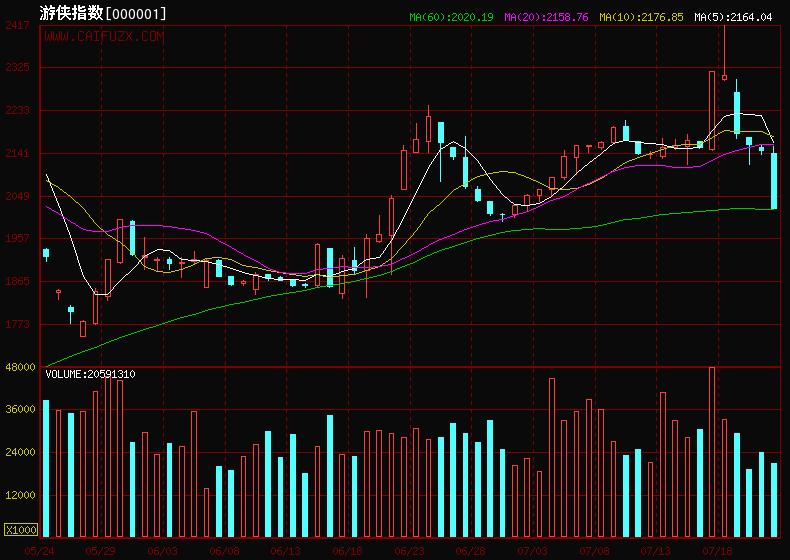
Task: Click the 12000 volume axis label
Action: 20,495
